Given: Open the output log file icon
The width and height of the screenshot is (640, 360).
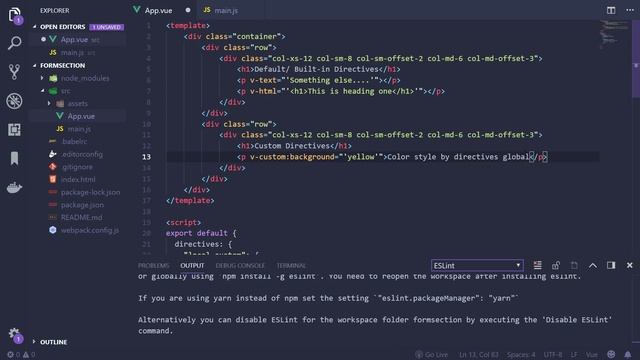Looking at the screenshot, I should (x=574, y=265).
